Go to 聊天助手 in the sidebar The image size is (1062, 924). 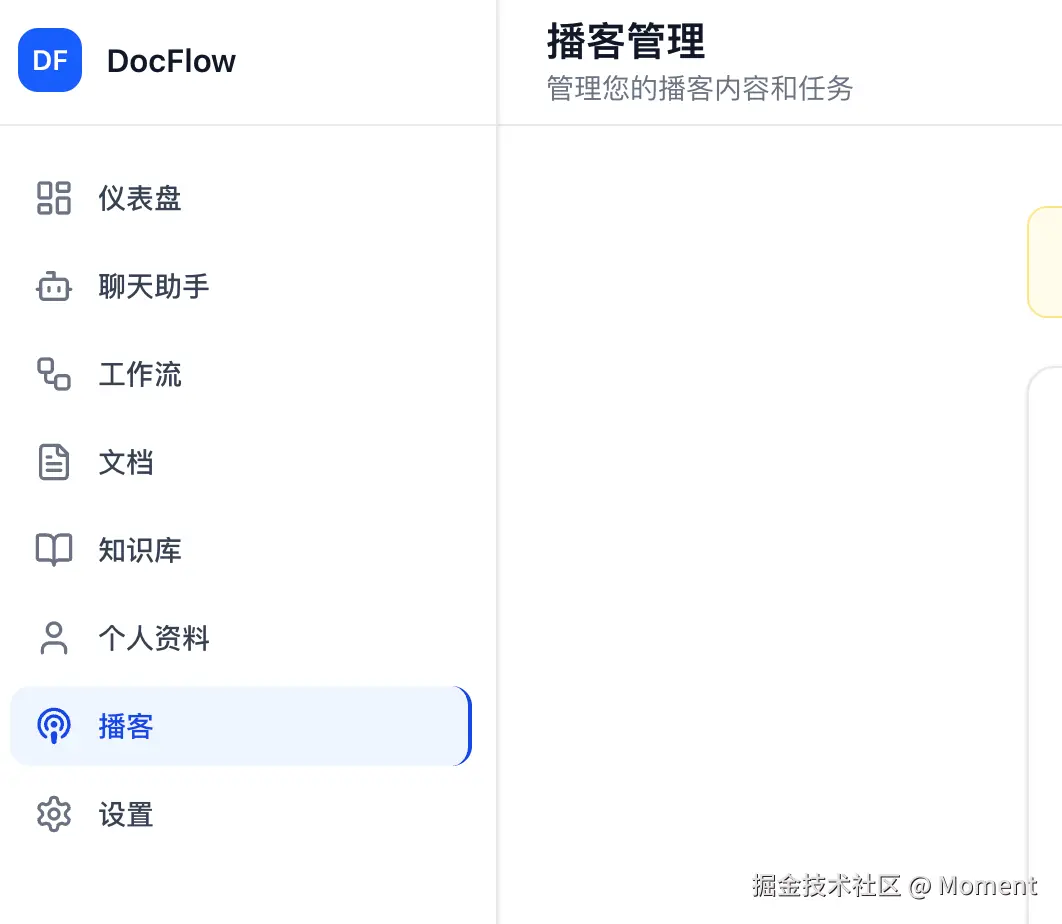click(x=154, y=287)
